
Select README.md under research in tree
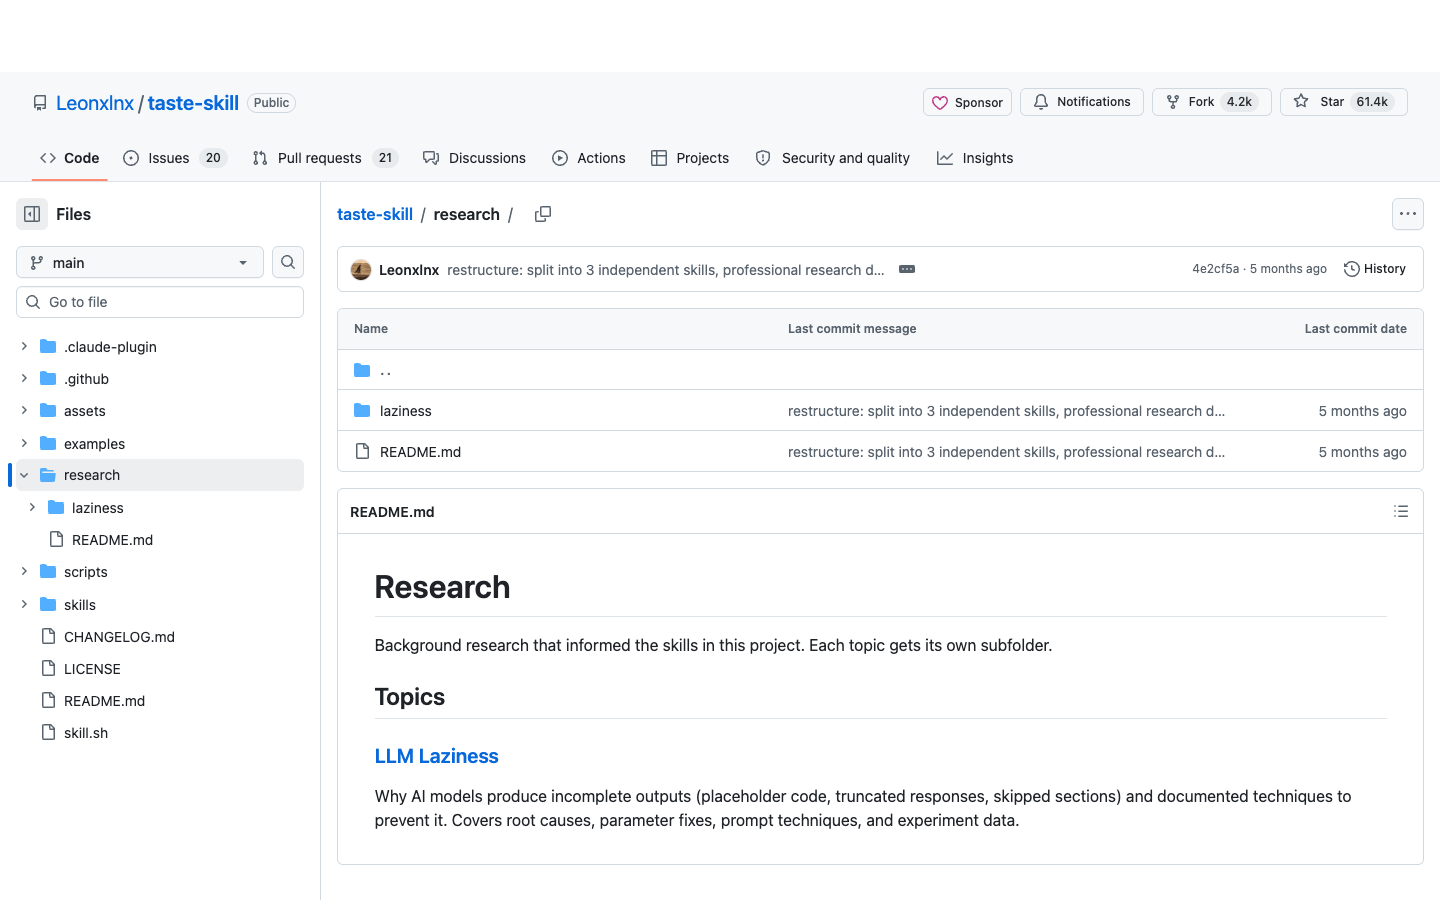[112, 539]
